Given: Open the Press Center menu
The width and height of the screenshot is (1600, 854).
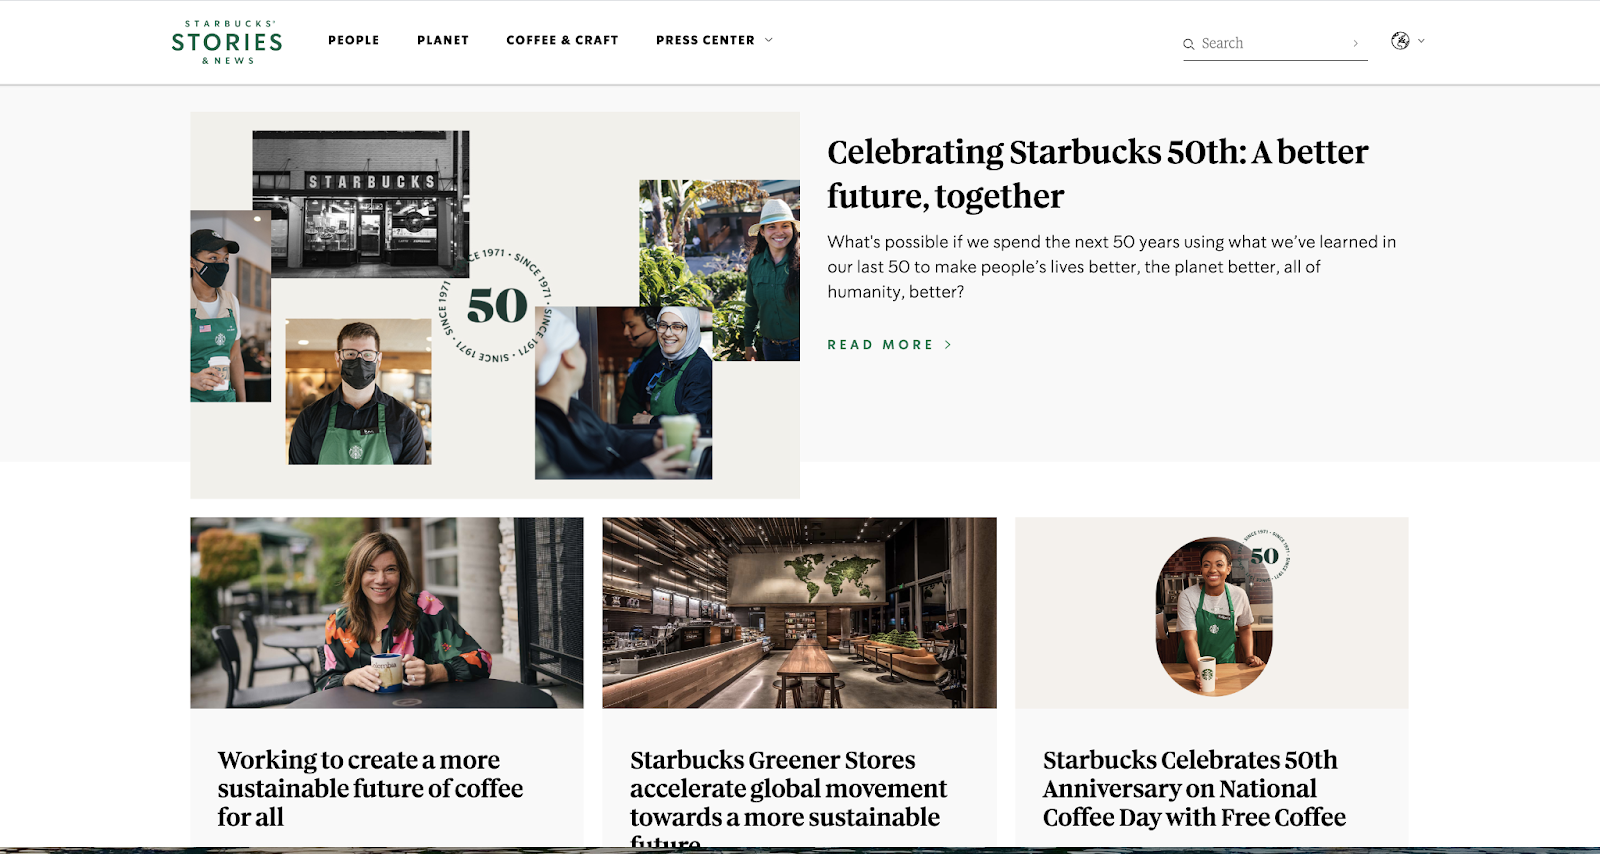Looking at the screenshot, I should click(x=705, y=40).
